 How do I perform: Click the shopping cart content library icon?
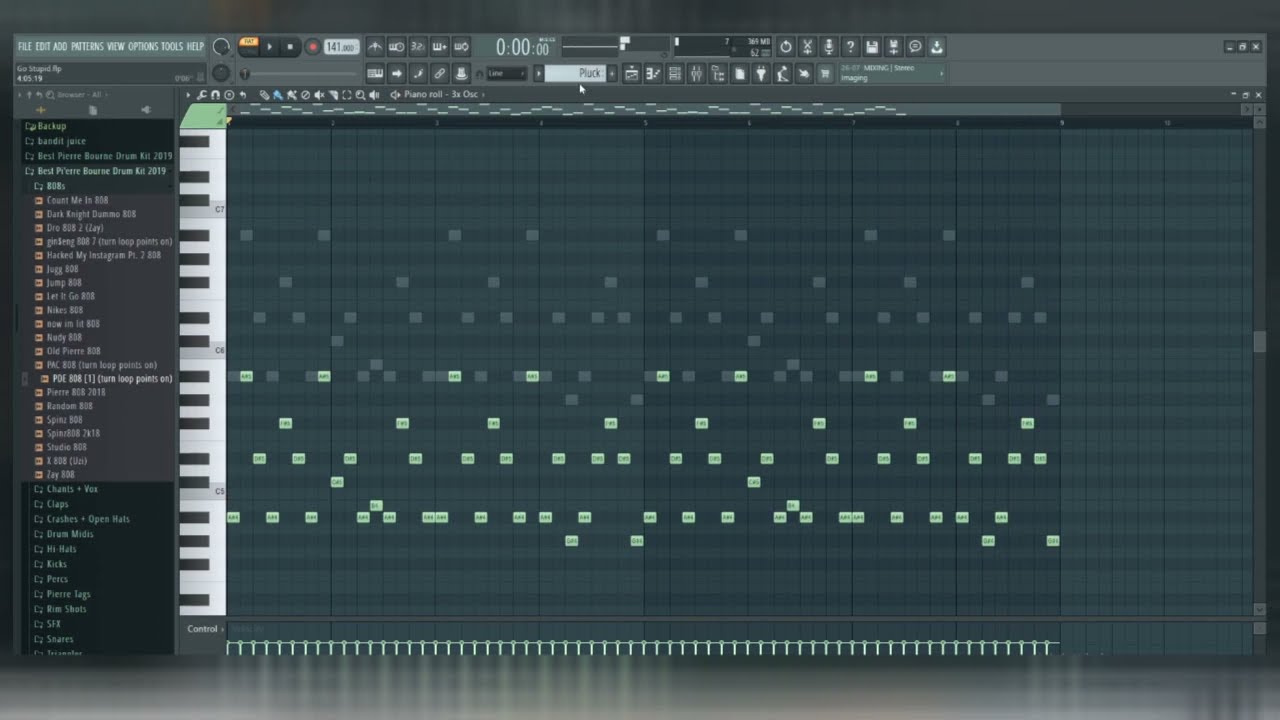point(824,73)
